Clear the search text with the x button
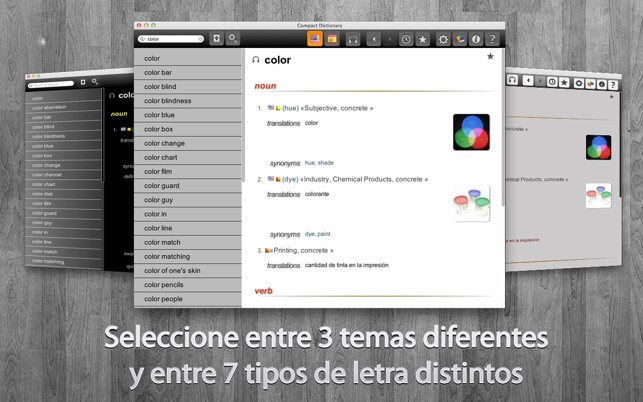 pyautogui.click(x=200, y=39)
